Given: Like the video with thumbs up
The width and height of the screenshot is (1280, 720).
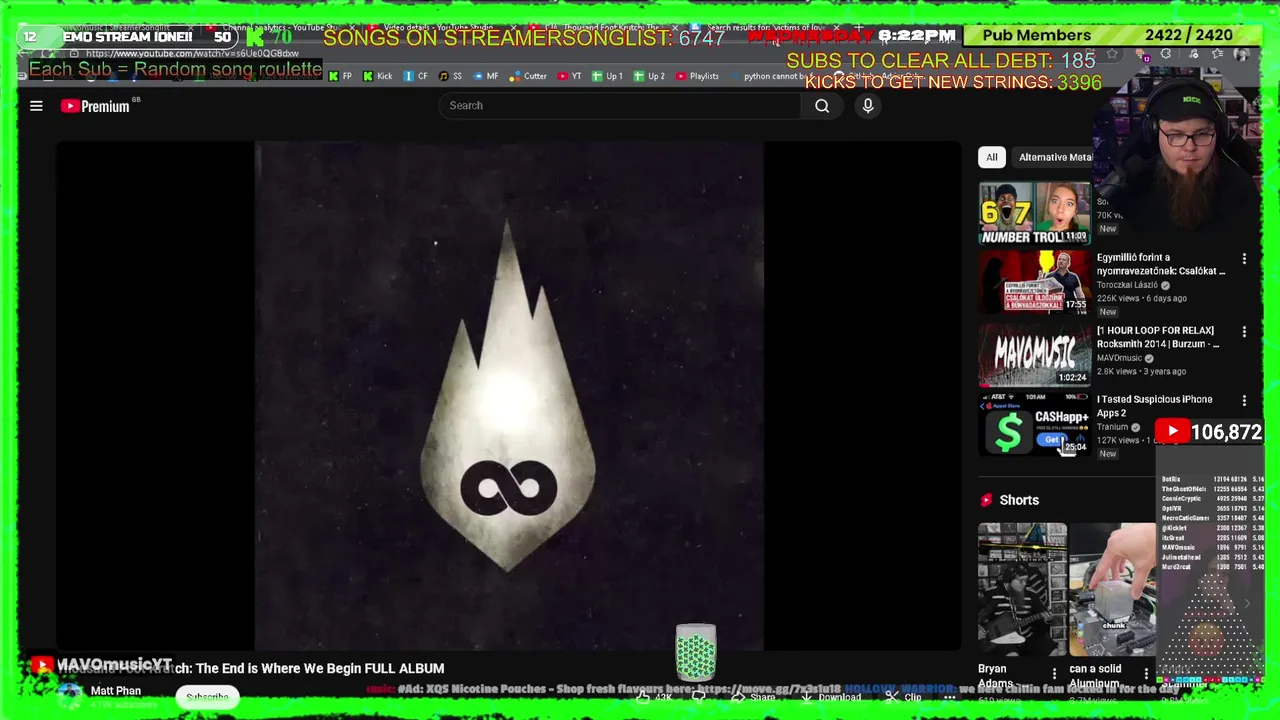Looking at the screenshot, I should 656,697.
